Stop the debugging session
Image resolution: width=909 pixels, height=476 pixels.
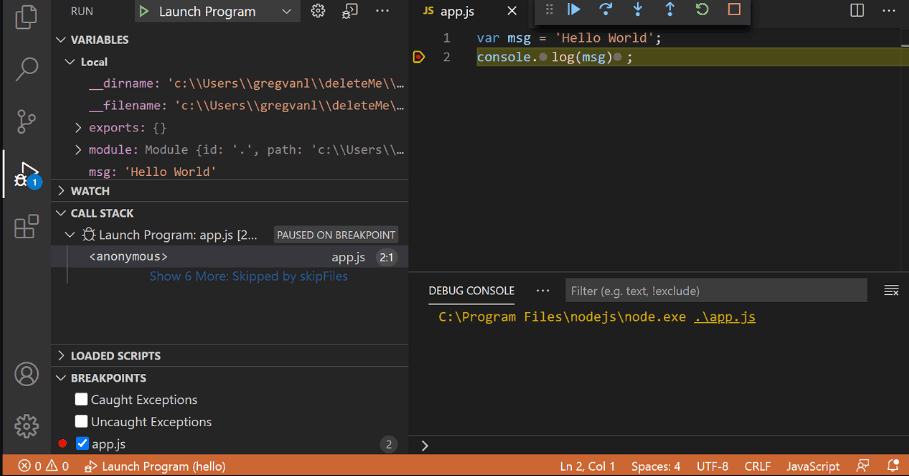click(734, 10)
